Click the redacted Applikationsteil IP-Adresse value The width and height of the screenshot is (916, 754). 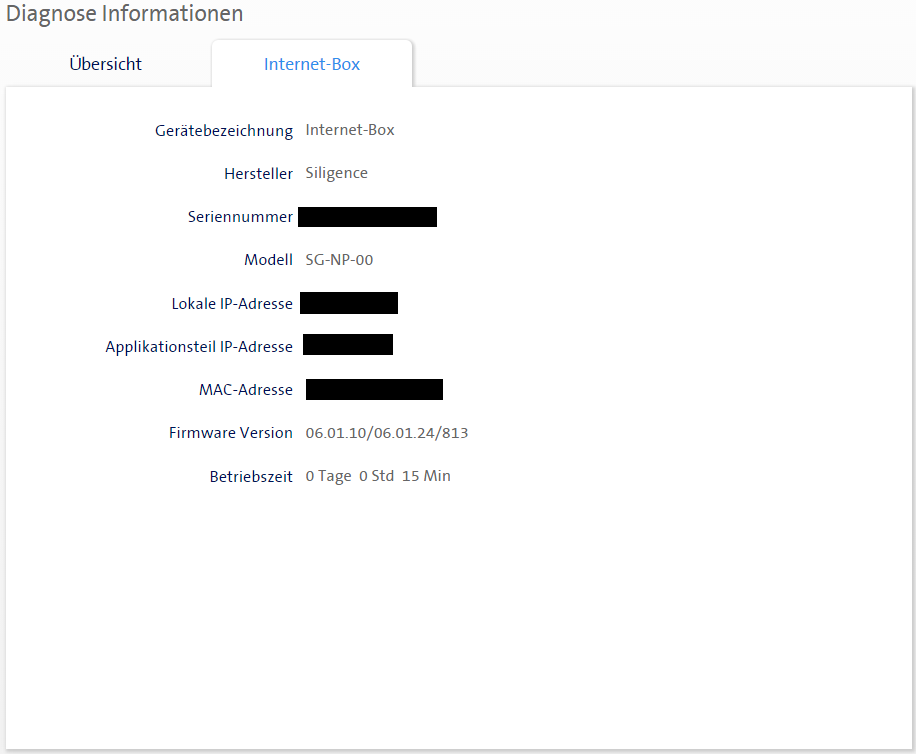tap(348, 345)
